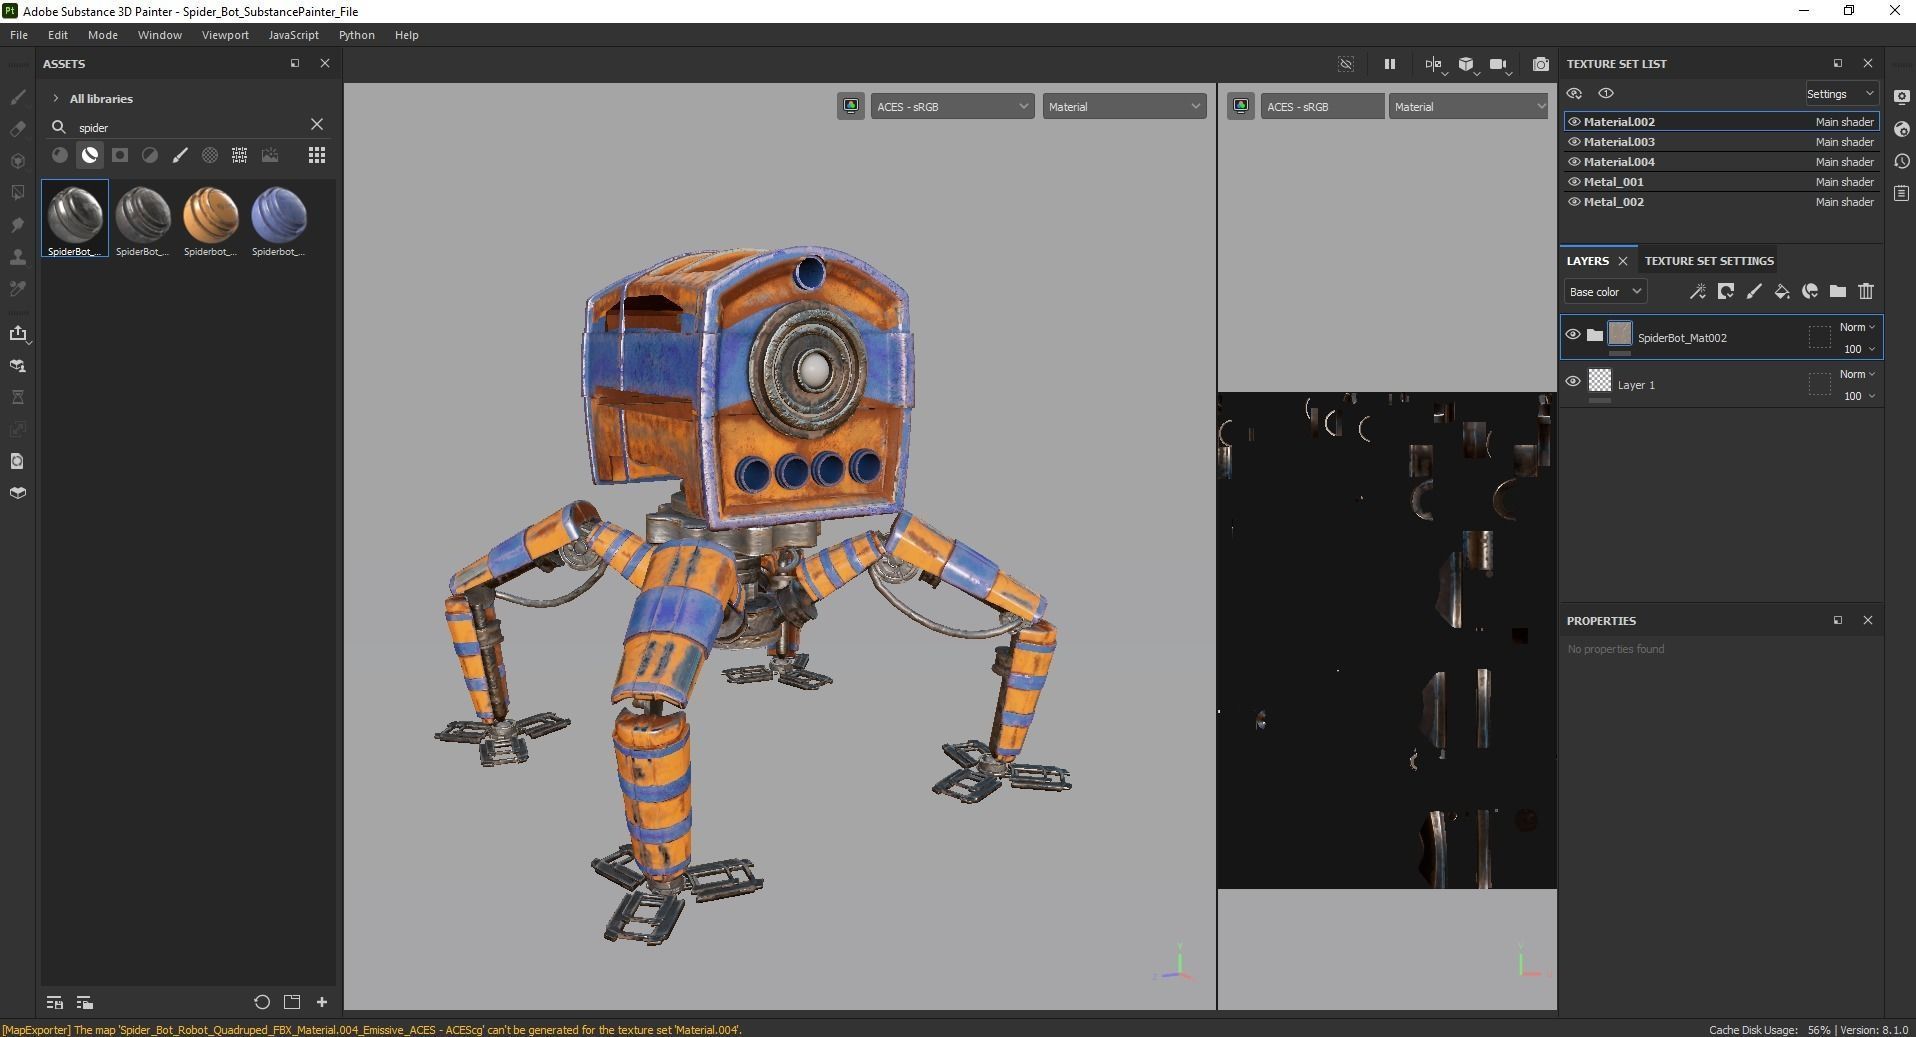The width and height of the screenshot is (1916, 1037).
Task: Select the Eraser tool
Action: click(17, 129)
